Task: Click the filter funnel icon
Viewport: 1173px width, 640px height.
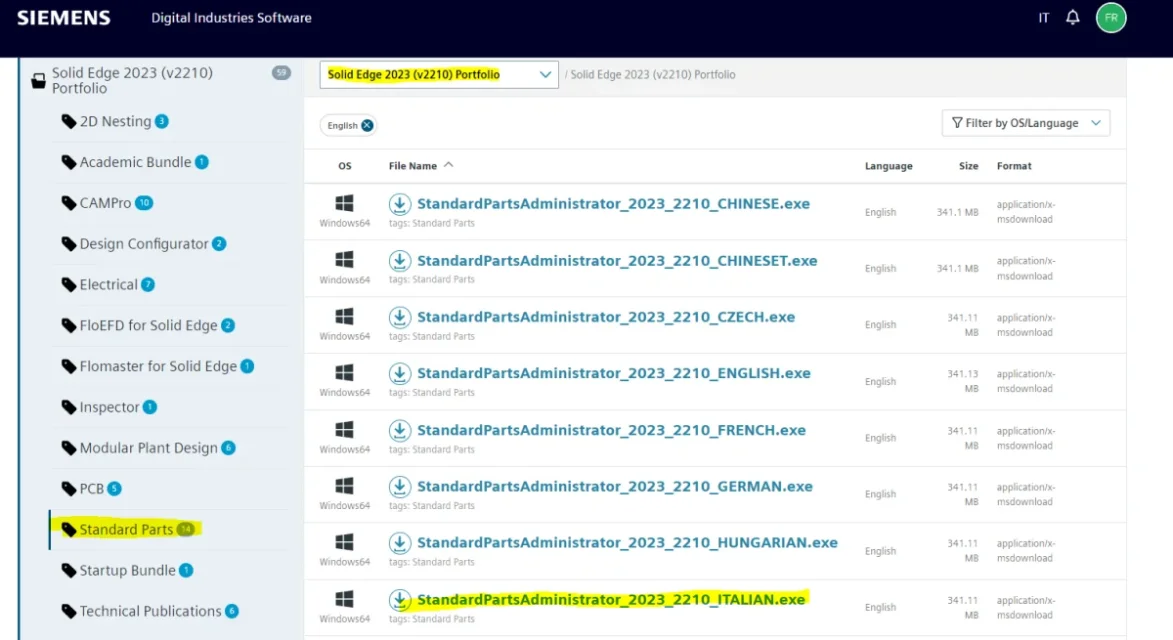Action: [x=957, y=123]
